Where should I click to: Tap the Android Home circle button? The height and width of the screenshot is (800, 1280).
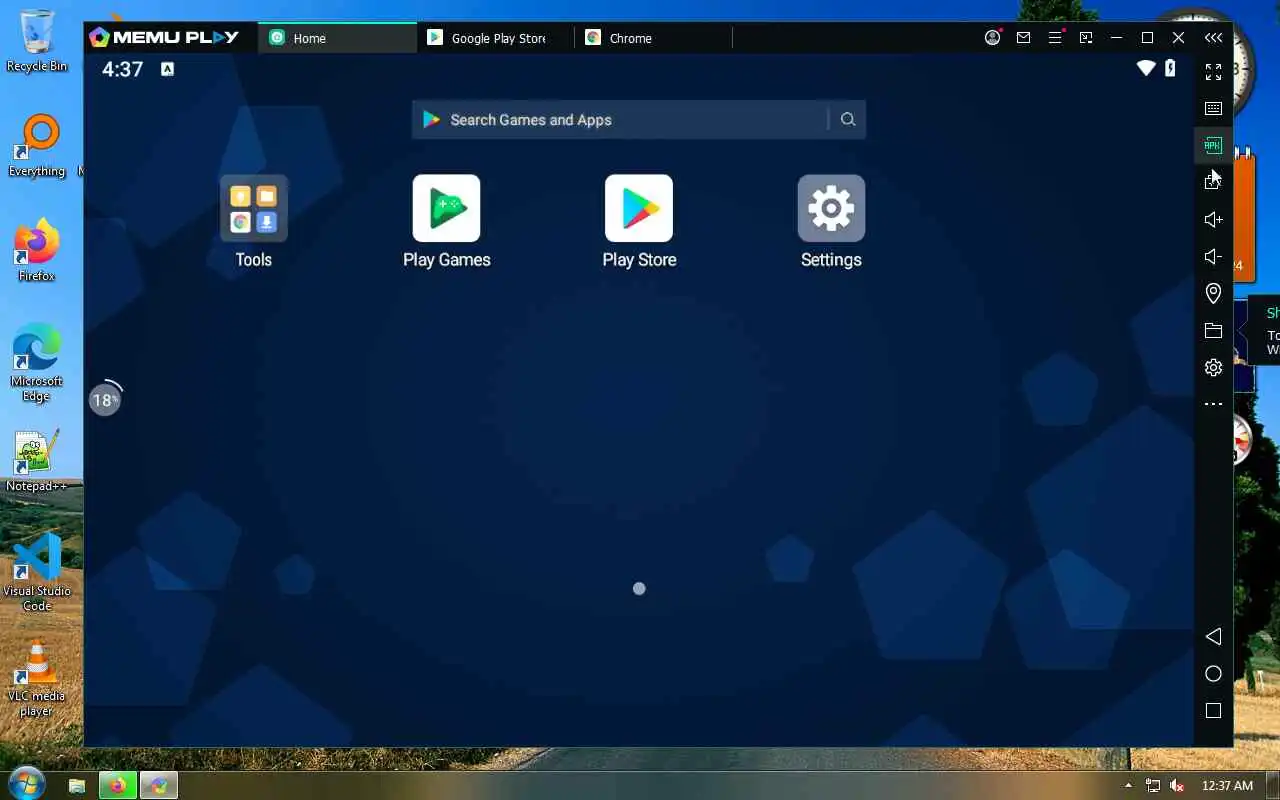coord(1213,674)
